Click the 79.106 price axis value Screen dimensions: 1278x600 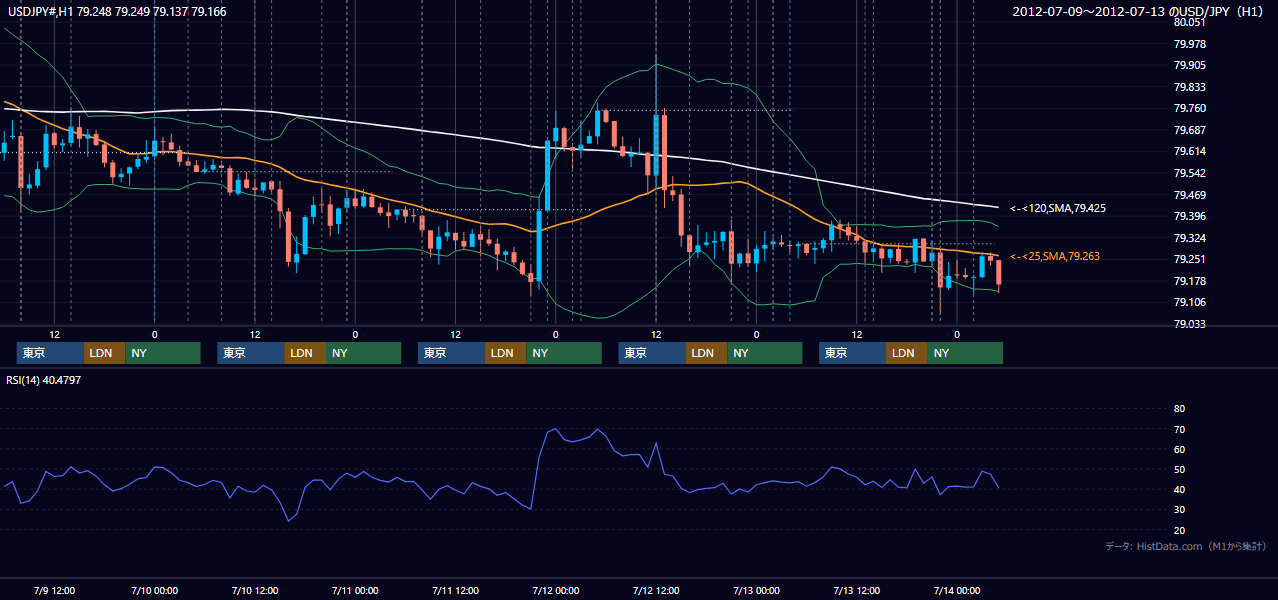coord(1189,302)
